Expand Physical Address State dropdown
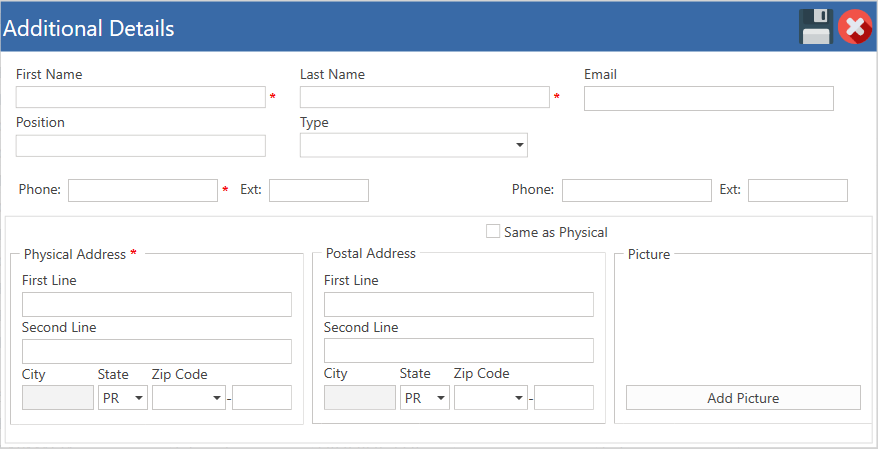 (123, 397)
